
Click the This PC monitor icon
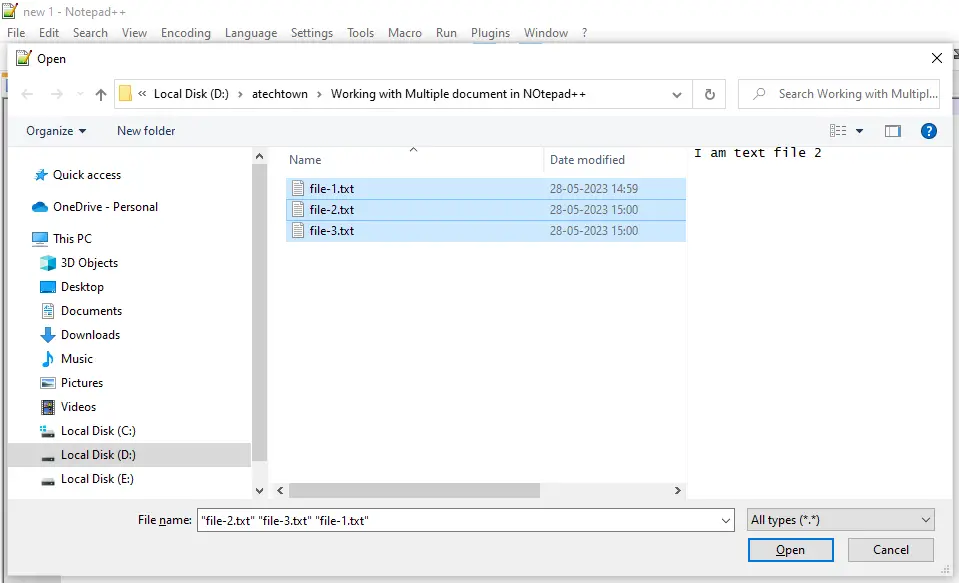40,239
